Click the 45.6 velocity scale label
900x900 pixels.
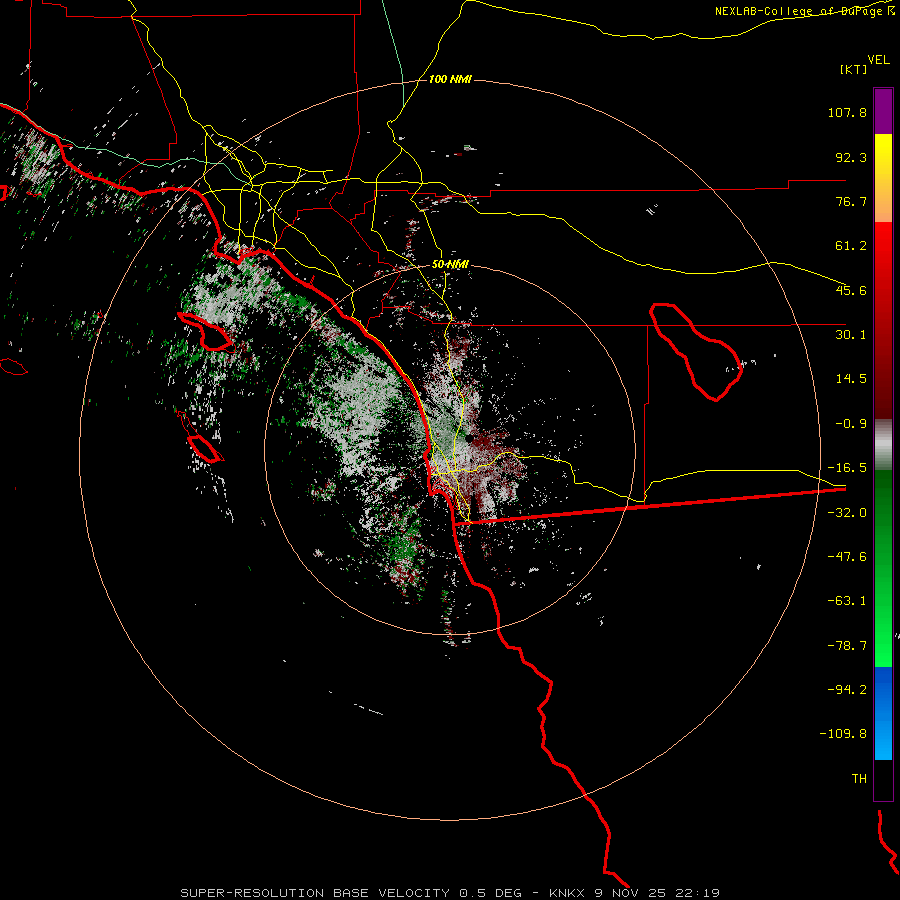tap(851, 290)
